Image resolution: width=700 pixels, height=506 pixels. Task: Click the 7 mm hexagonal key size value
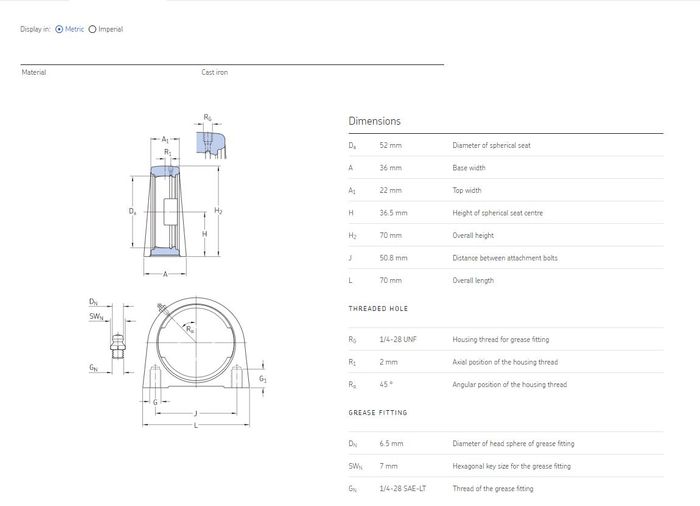[x=388, y=466]
